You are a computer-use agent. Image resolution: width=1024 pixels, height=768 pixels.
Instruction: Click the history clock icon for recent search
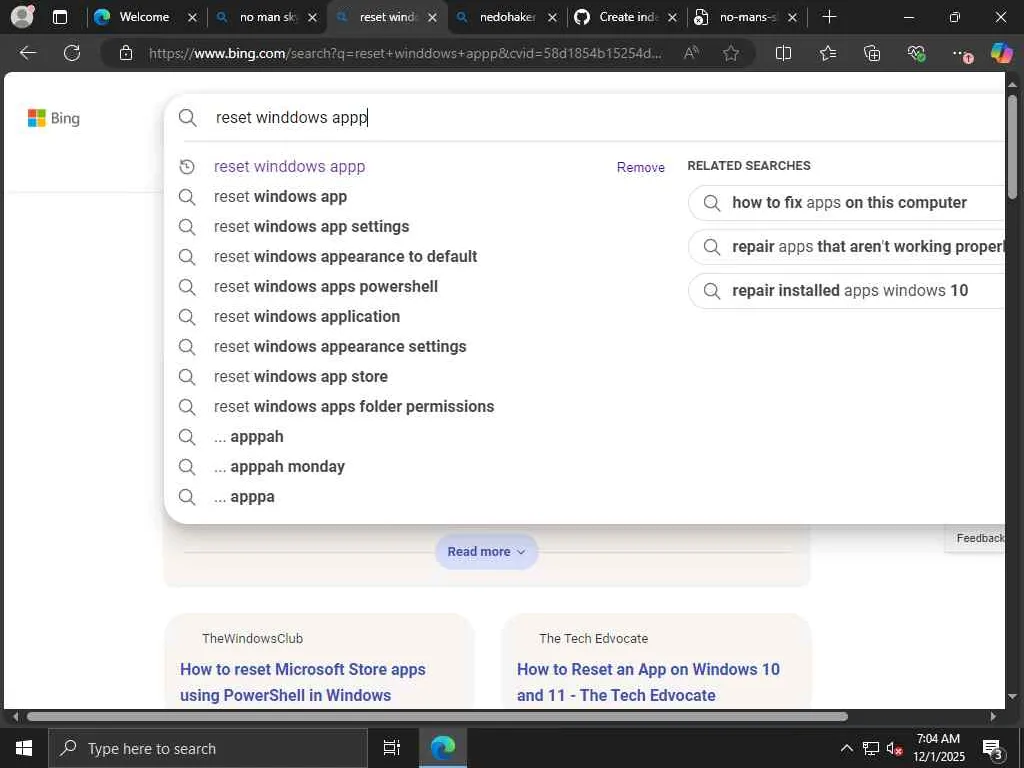[187, 167]
